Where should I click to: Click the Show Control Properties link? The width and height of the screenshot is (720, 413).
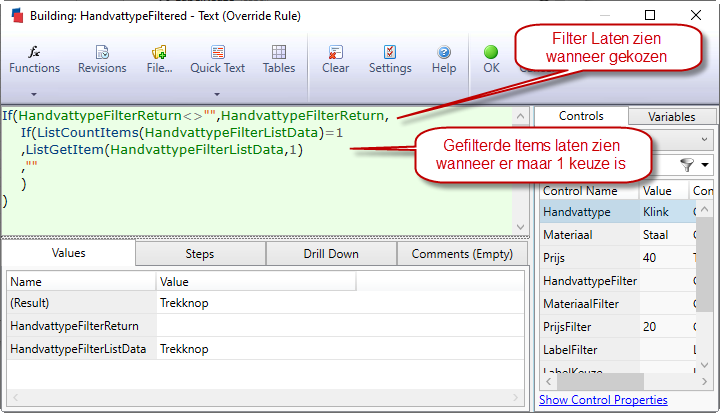[603, 400]
